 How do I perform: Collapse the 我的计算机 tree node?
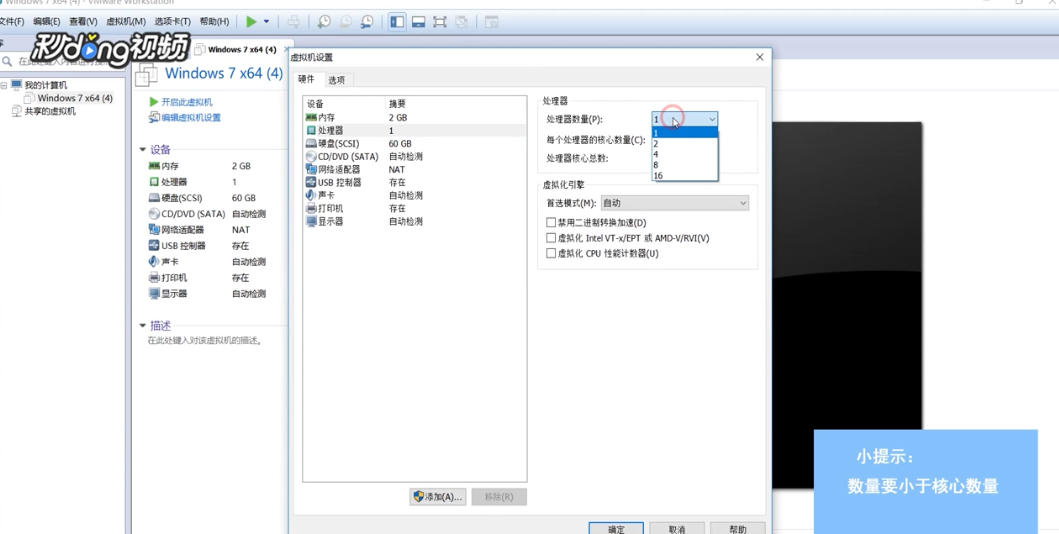point(4,85)
